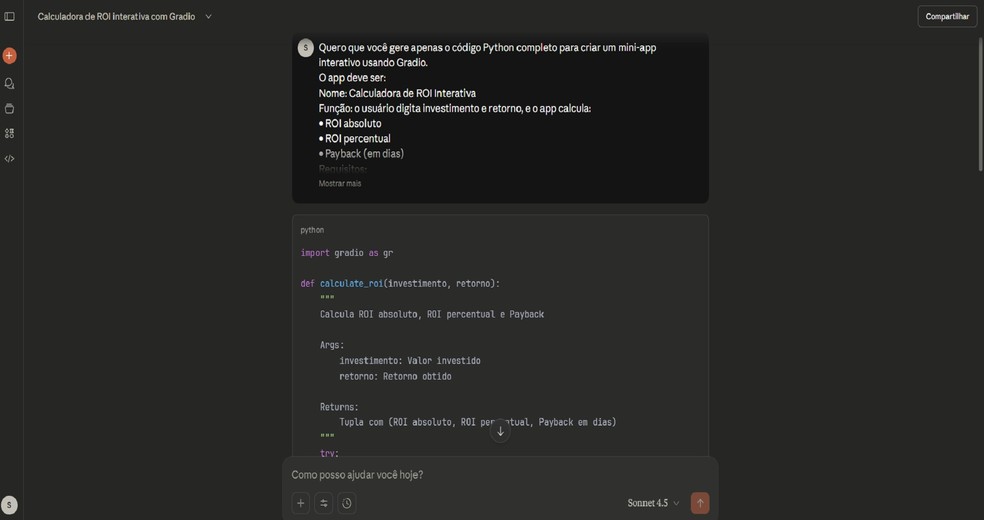Screen dimensions: 984x520
Task: Expand the conversation title dropdown chevron
Action: pyautogui.click(x=208, y=17)
